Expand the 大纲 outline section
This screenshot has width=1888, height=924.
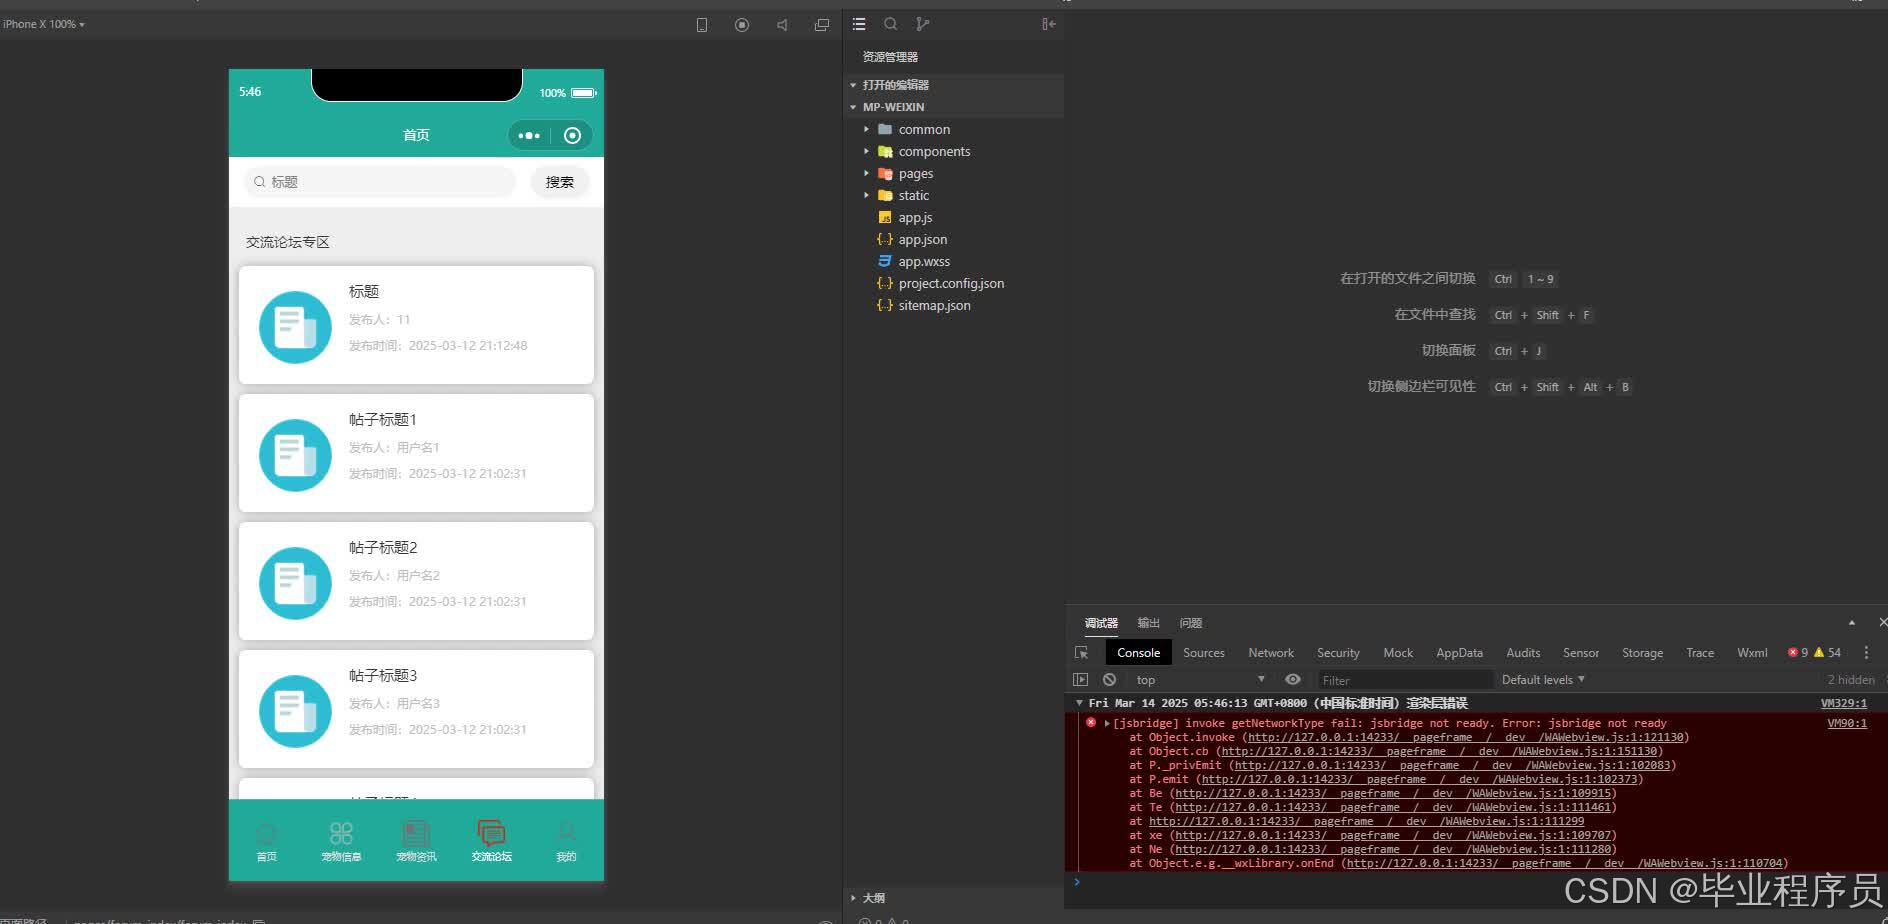pos(953,898)
